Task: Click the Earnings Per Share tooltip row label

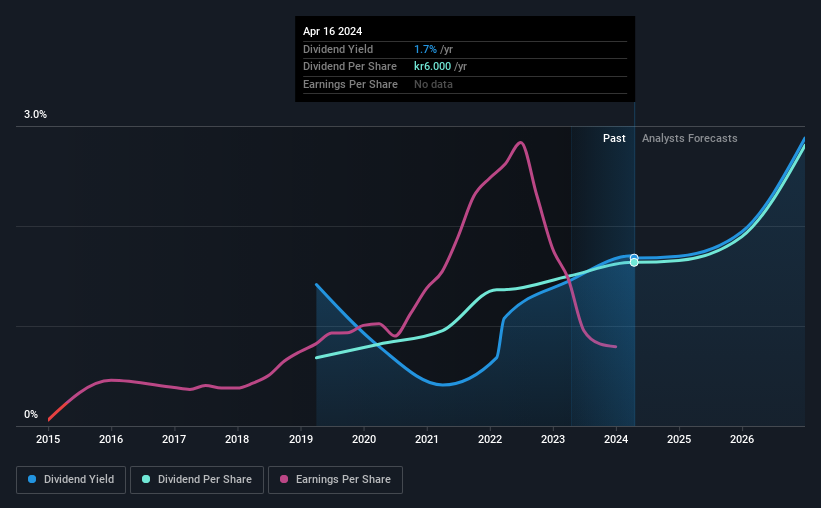Action: pyautogui.click(x=350, y=84)
